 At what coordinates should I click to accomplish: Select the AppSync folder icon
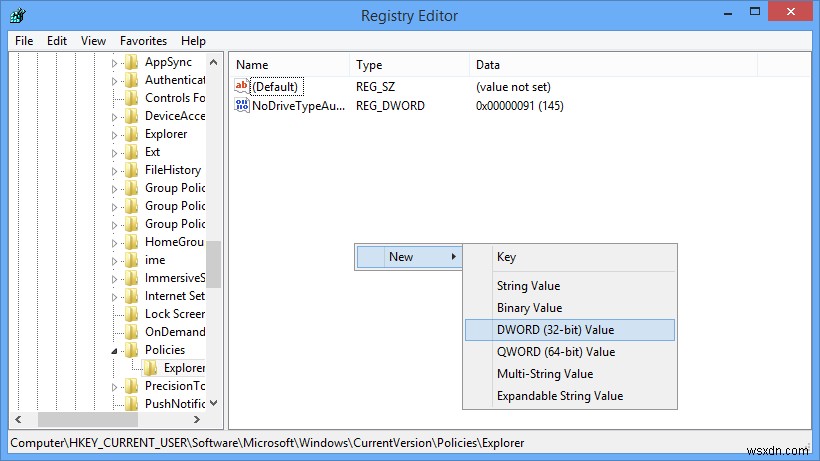[131, 62]
